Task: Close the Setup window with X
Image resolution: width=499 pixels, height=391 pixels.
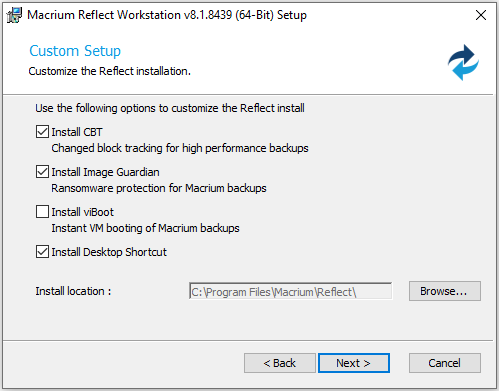Action: click(481, 15)
